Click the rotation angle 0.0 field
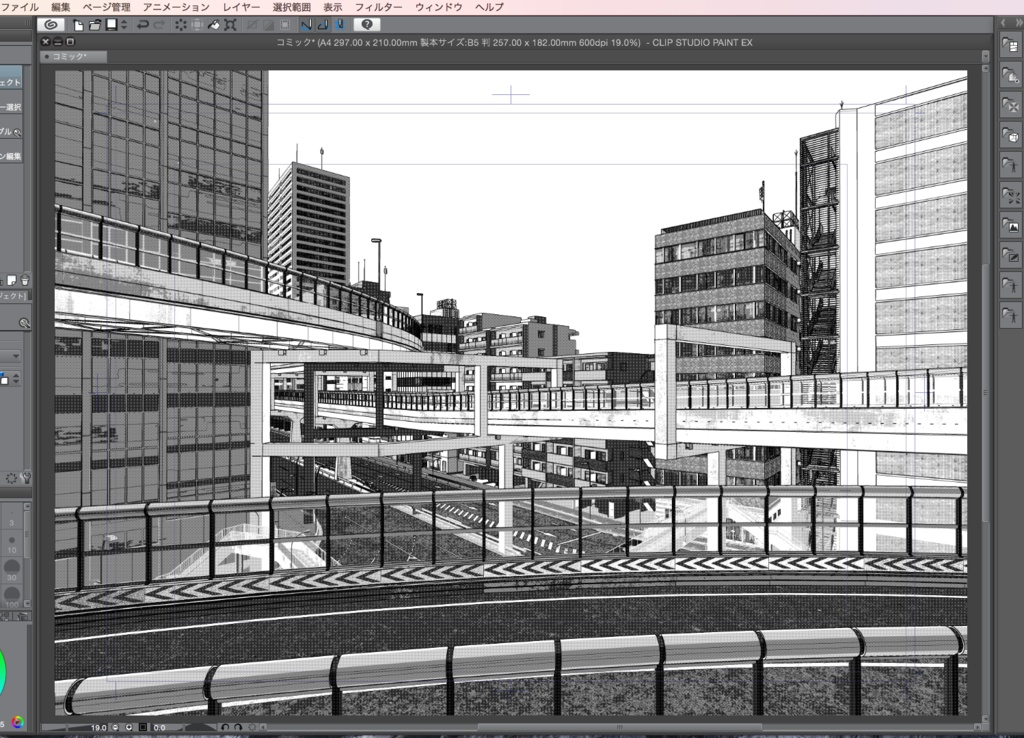Image resolution: width=1024 pixels, height=738 pixels. click(159, 728)
